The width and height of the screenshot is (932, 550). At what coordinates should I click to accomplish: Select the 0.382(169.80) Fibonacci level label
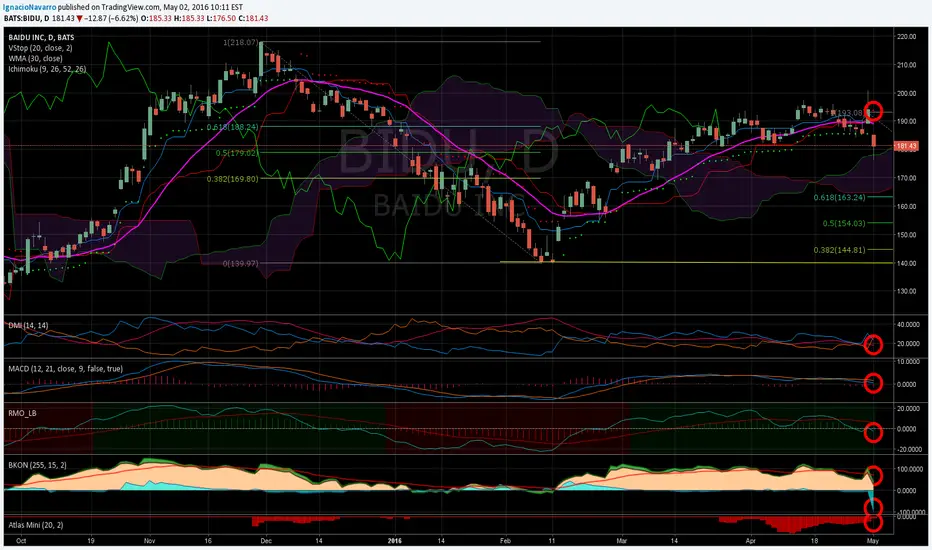pos(232,178)
